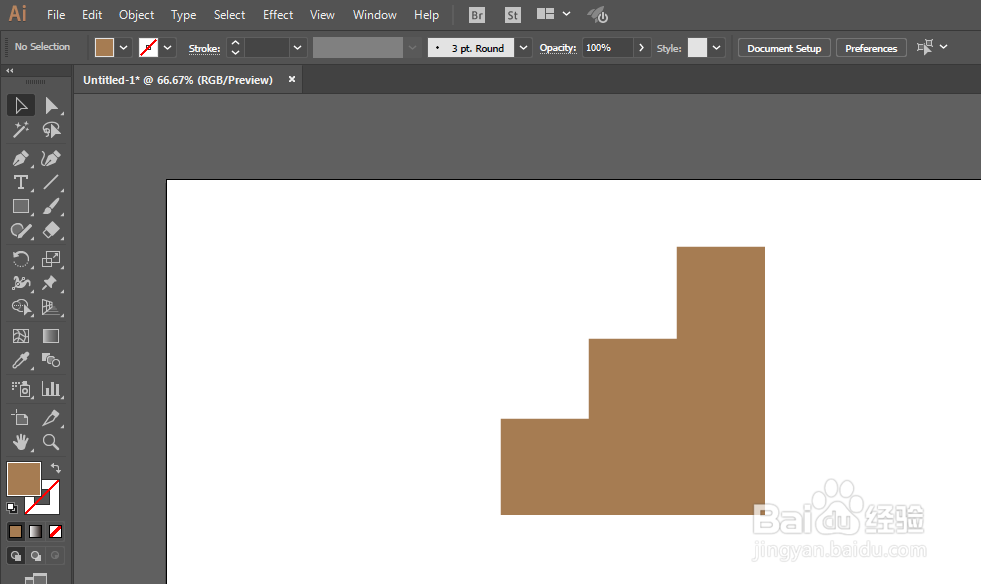This screenshot has width=981, height=584.
Task: Swap fill and stroke colors
Action: [x=56, y=468]
